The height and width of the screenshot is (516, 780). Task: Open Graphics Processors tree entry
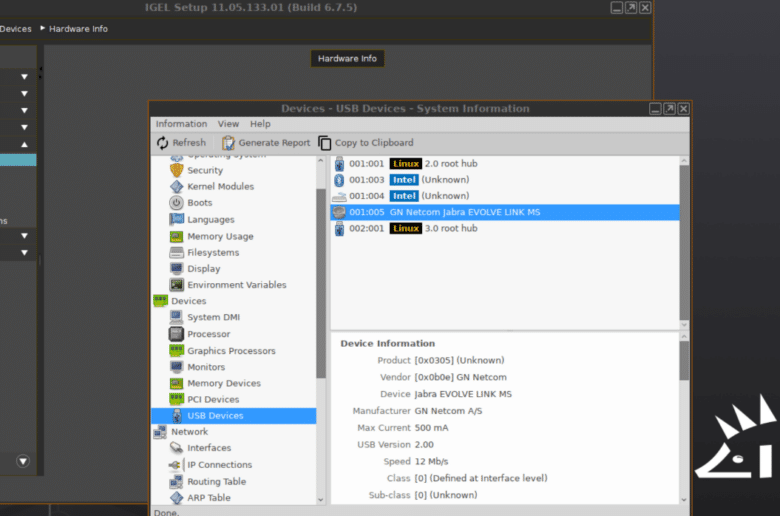coord(231,351)
